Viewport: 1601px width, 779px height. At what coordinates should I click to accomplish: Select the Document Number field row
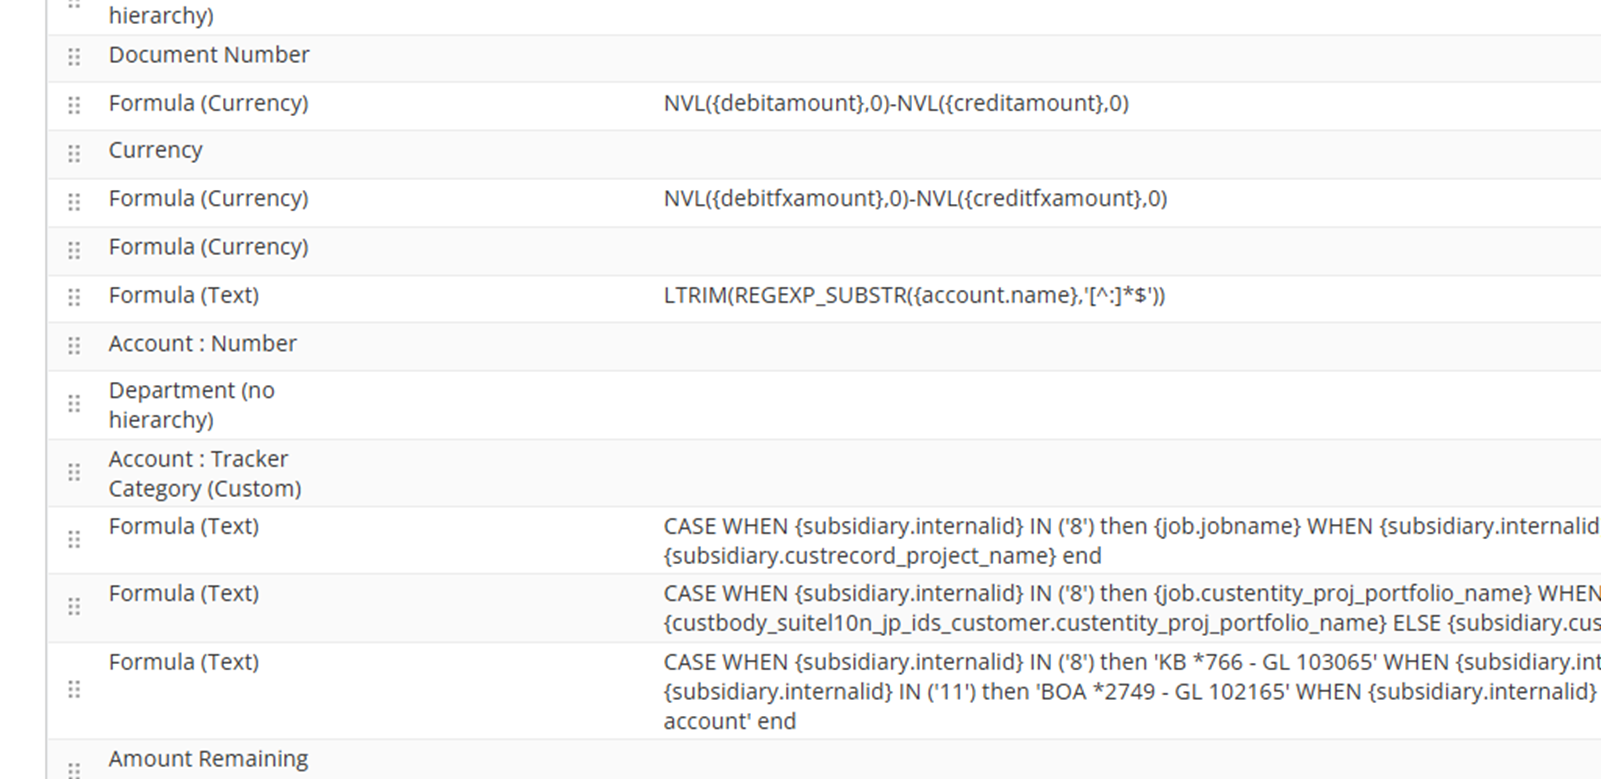(824, 58)
